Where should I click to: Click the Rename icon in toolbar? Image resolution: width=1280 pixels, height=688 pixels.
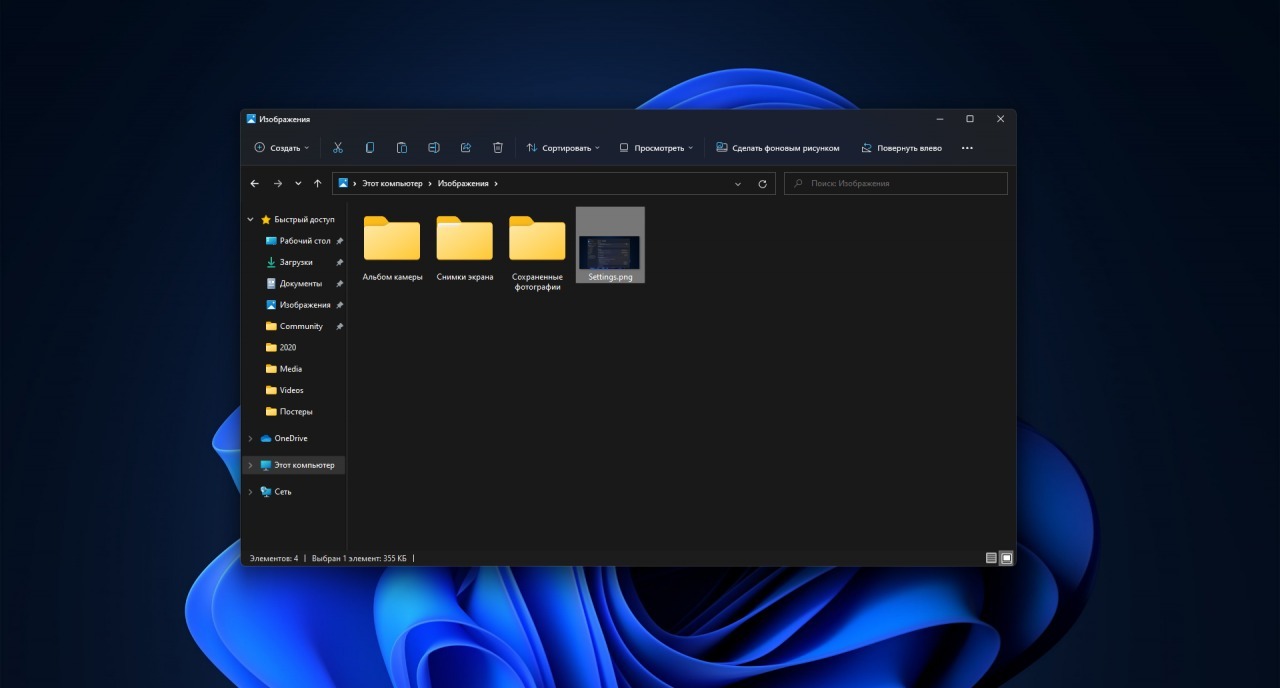[434, 148]
